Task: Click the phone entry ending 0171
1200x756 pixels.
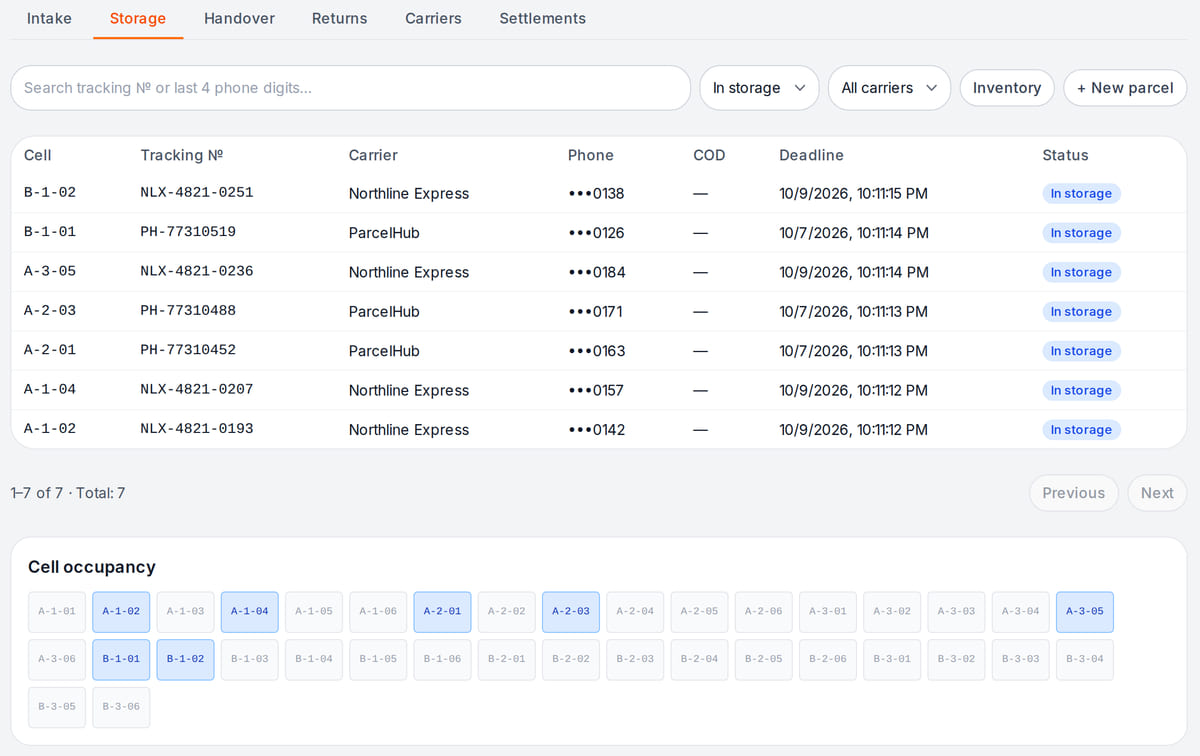Action: pyautogui.click(x=595, y=311)
